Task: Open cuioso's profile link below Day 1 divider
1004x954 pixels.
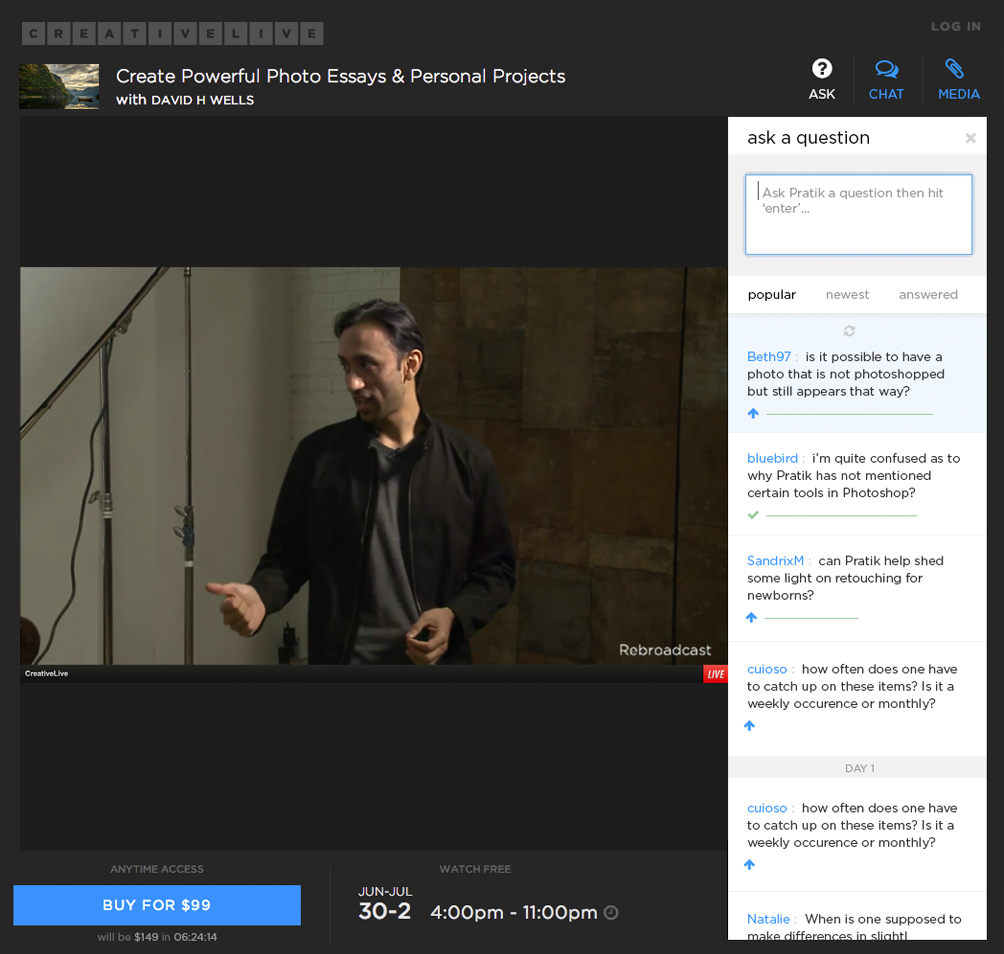Action: [x=767, y=808]
